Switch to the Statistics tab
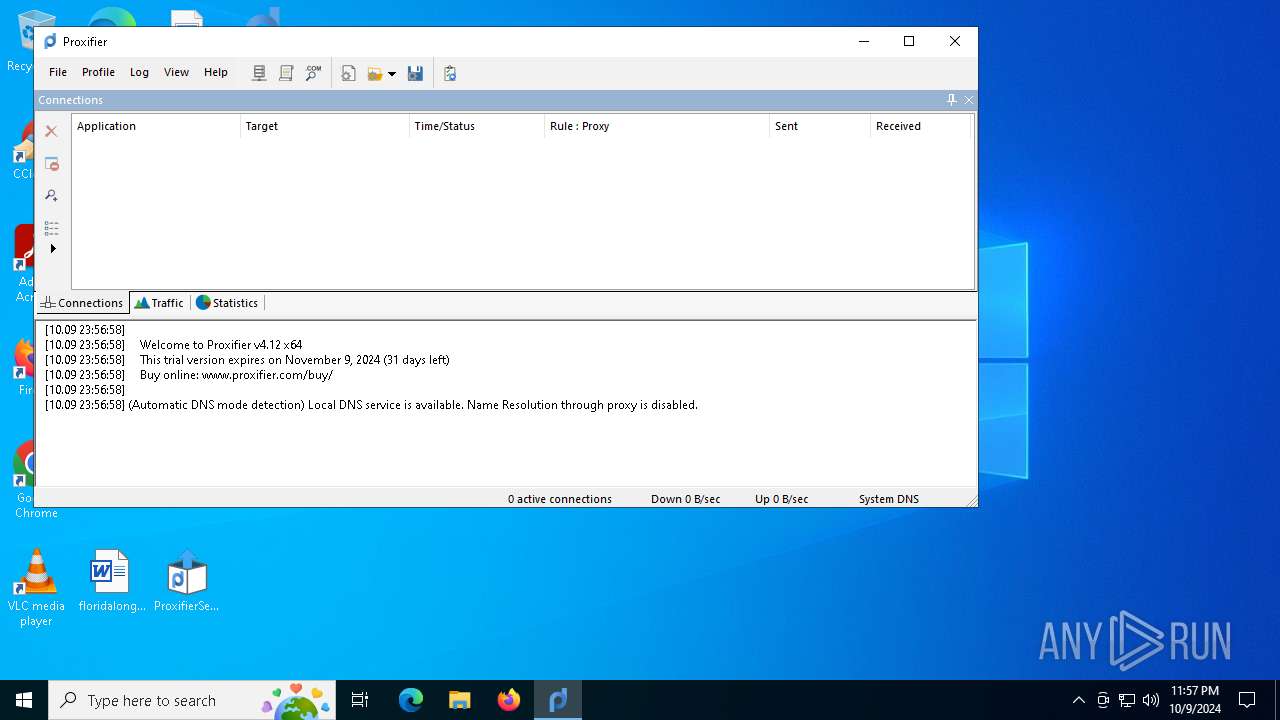1280x720 pixels. 228,303
